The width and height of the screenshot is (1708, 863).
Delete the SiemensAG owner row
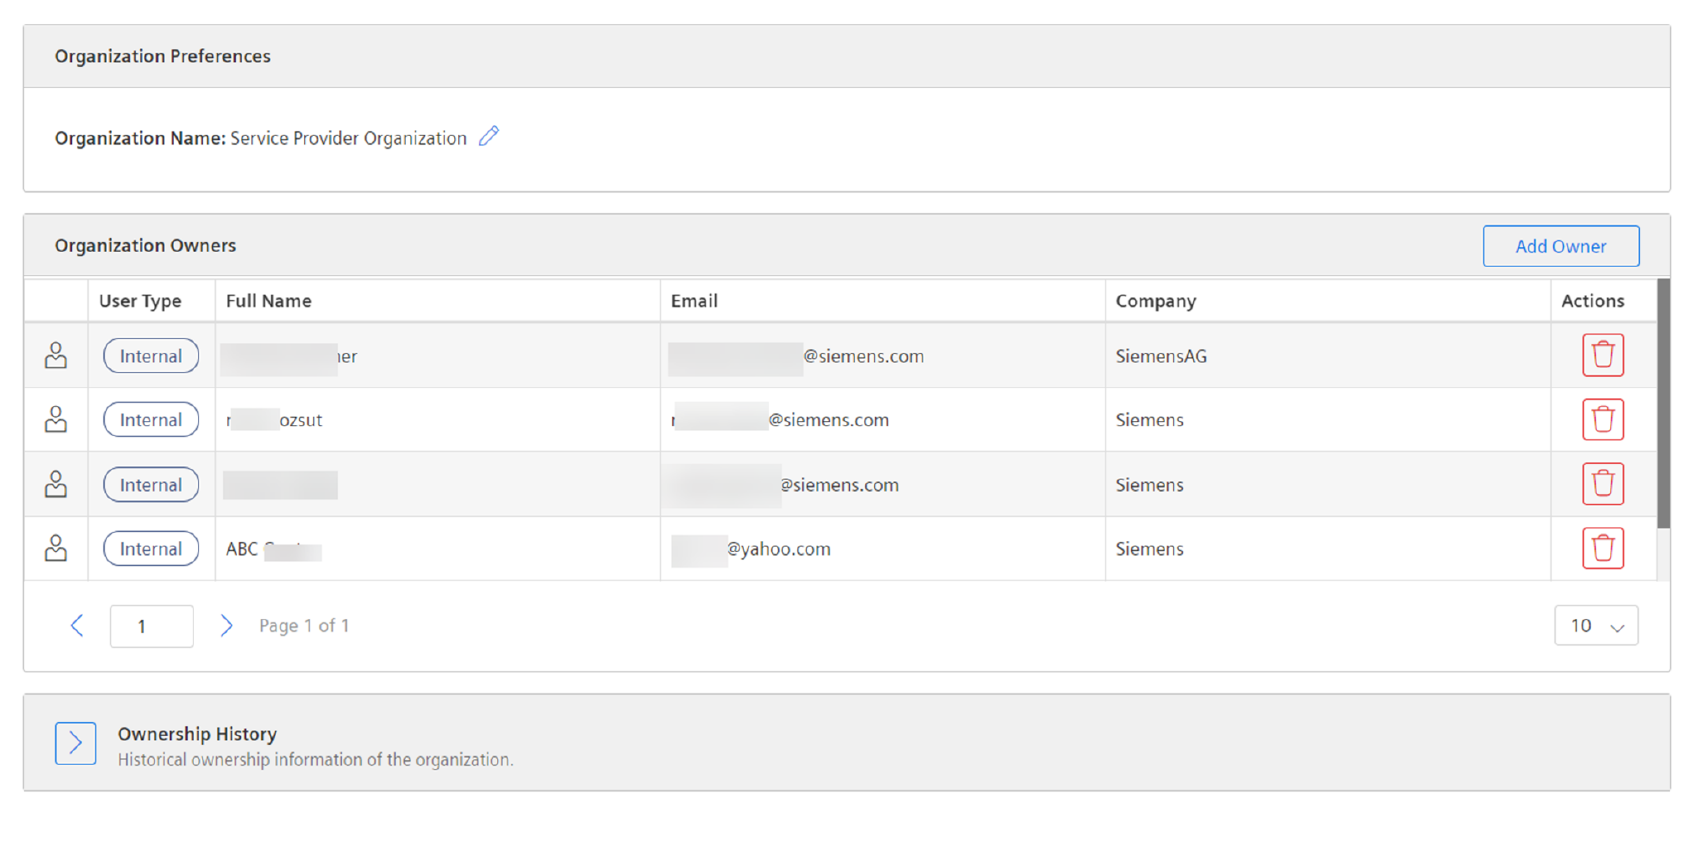pyautogui.click(x=1602, y=355)
